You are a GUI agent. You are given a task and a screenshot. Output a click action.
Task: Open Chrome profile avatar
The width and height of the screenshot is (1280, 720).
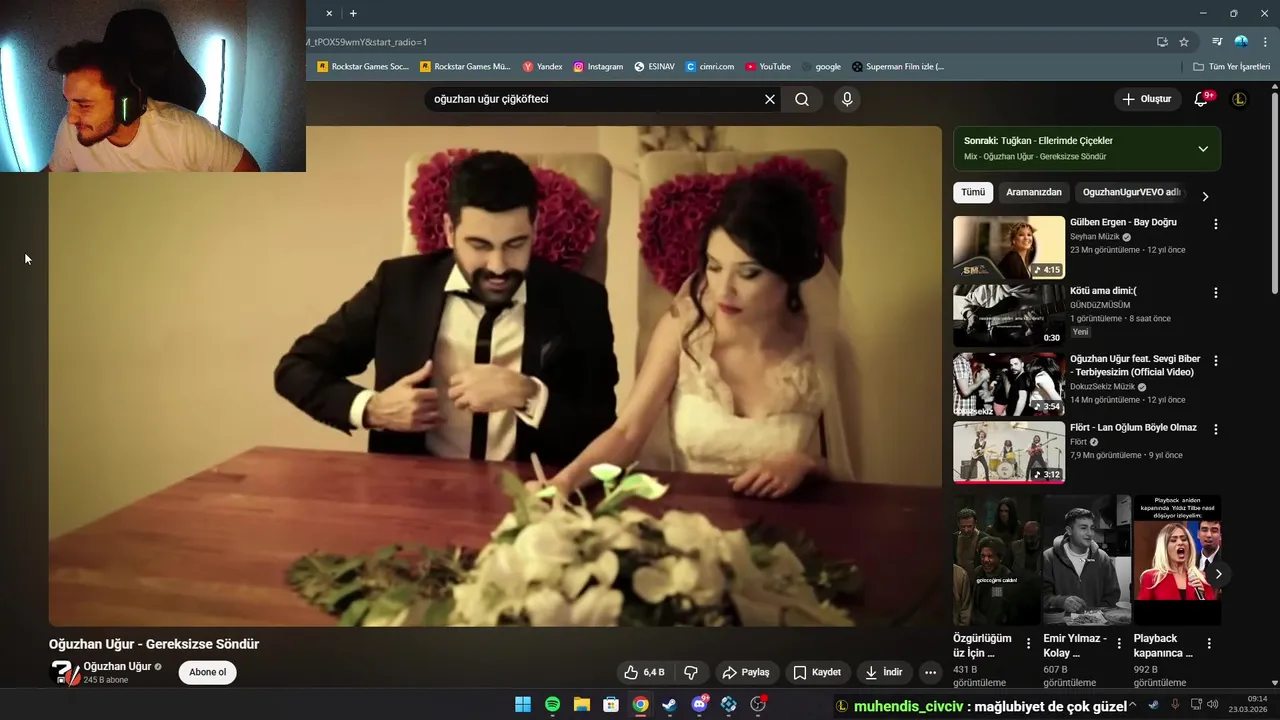click(x=1241, y=42)
